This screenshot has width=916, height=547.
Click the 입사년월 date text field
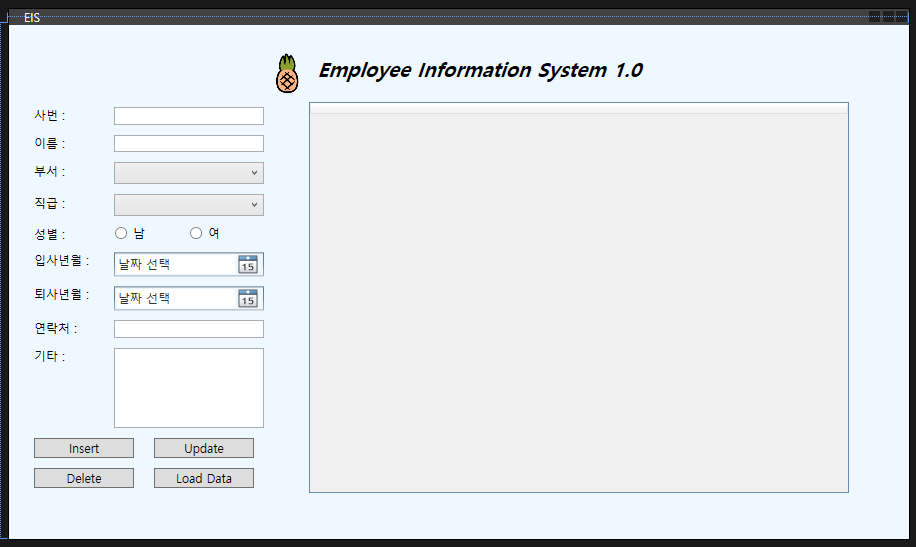175,264
